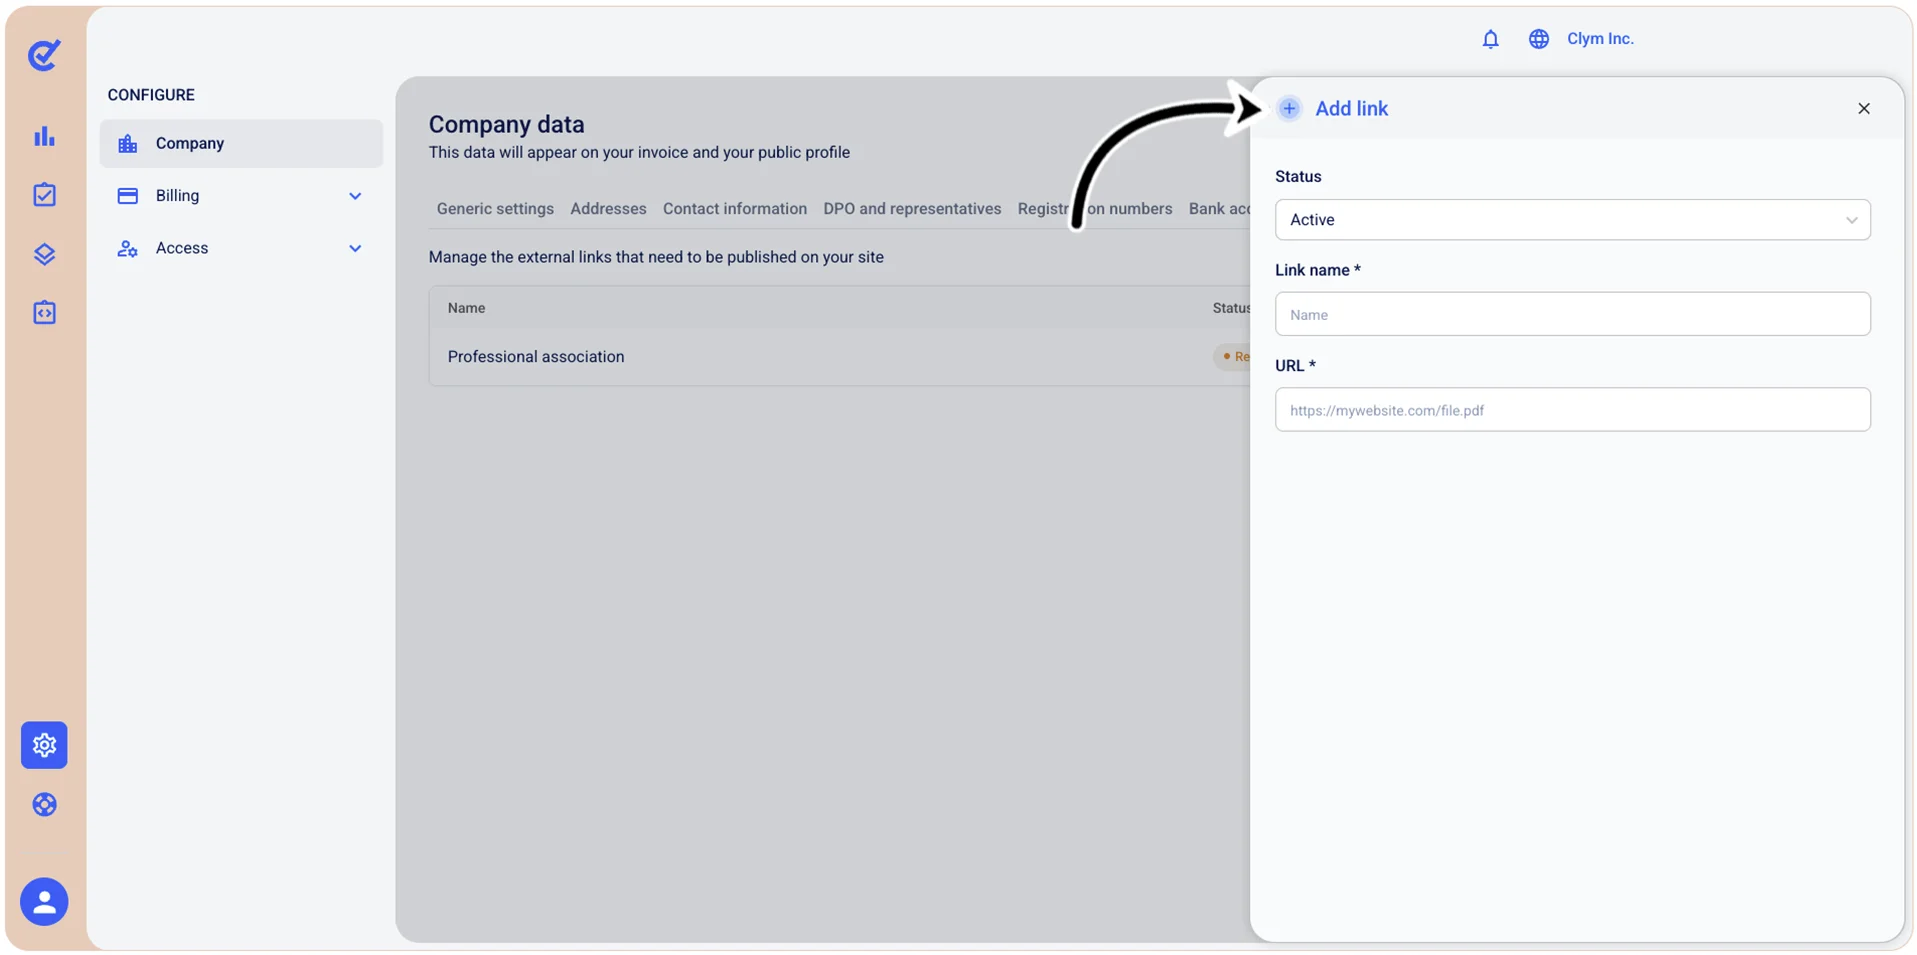The width and height of the screenshot is (1917, 955).
Task: Open the Status dropdown showing Active
Action: [x=1572, y=220]
